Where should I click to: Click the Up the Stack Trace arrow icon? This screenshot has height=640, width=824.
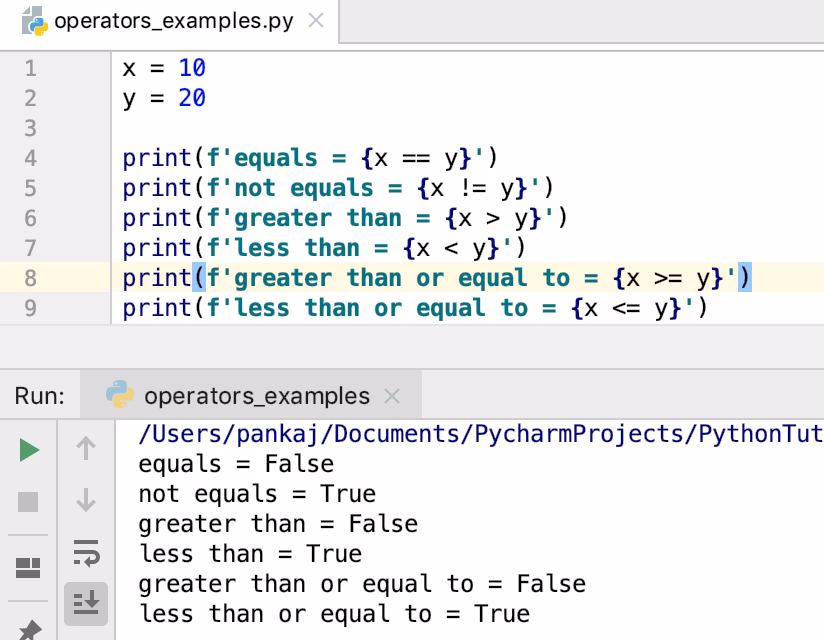(87, 449)
